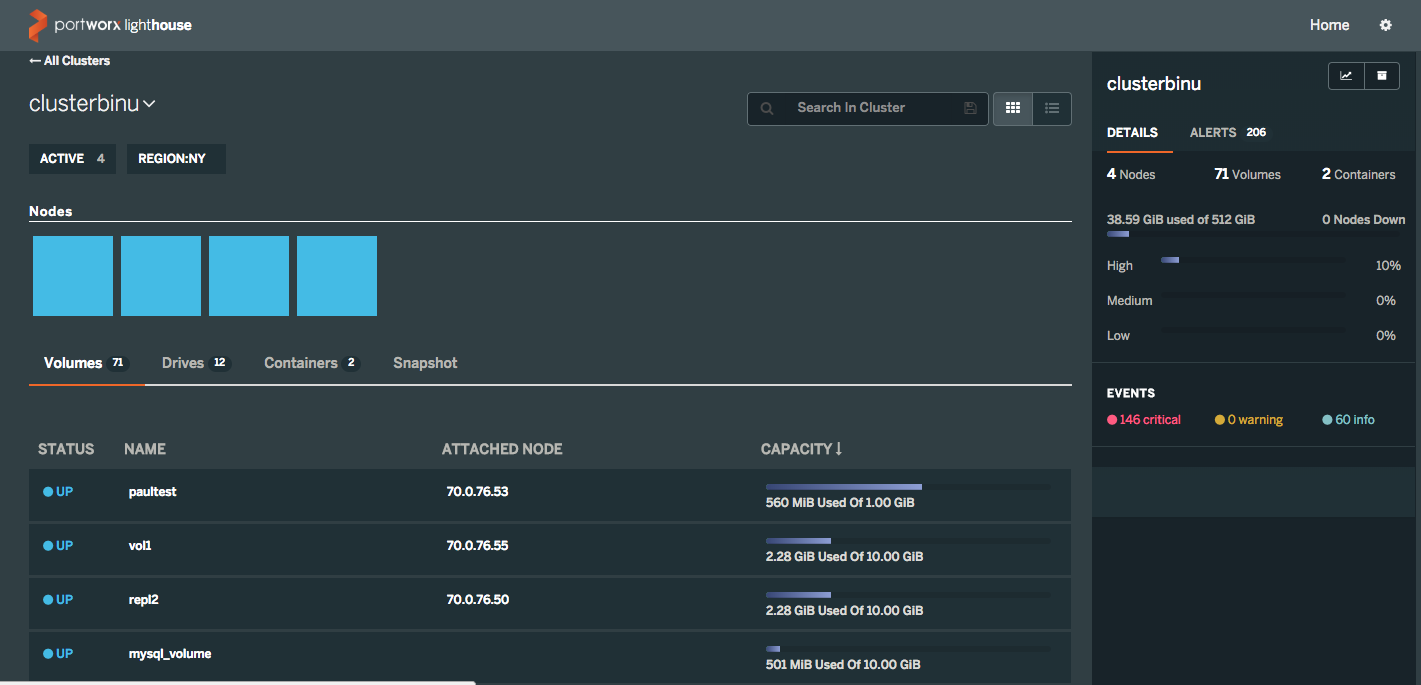Click the save search floppy disk icon
Viewport: 1421px width, 685px height.
pos(970,108)
